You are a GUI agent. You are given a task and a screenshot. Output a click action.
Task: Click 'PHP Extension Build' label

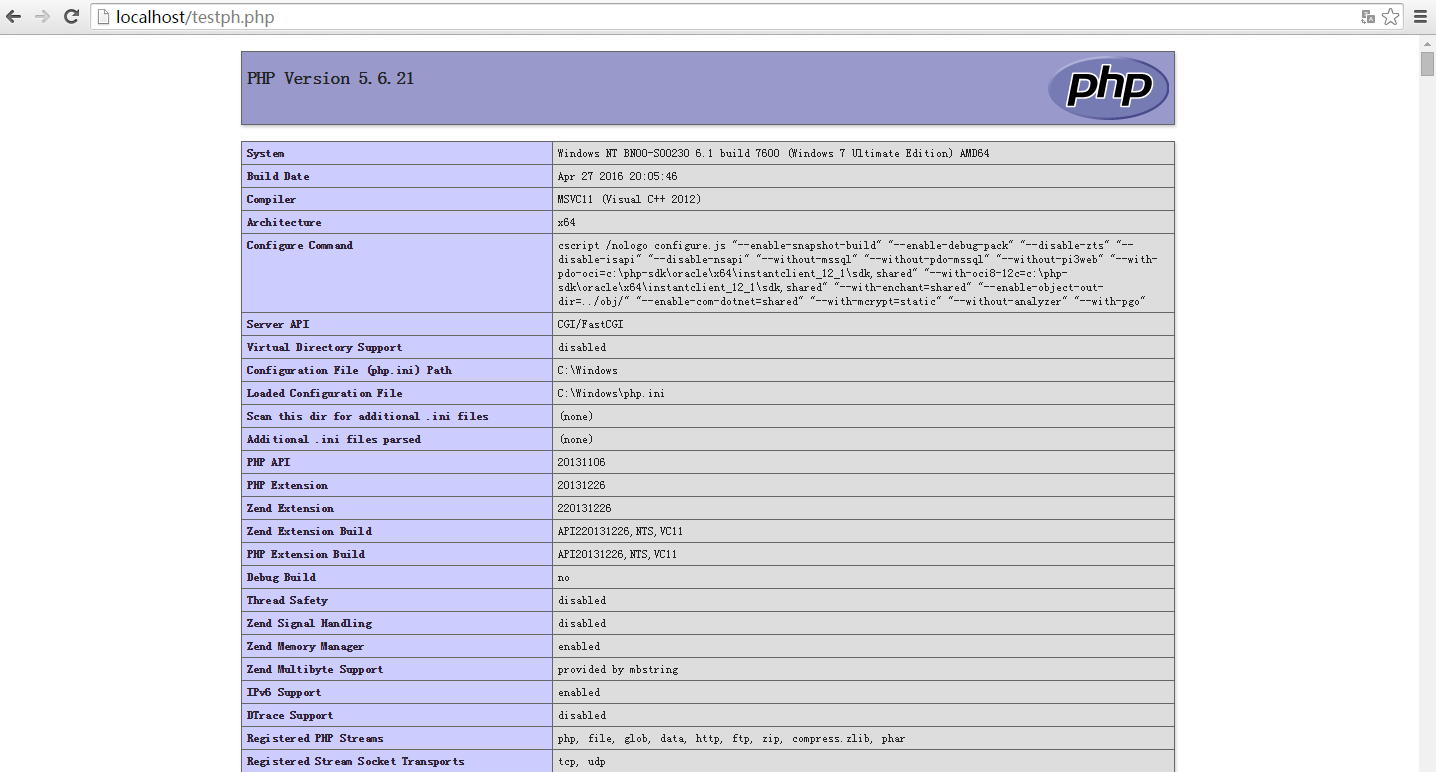306,554
